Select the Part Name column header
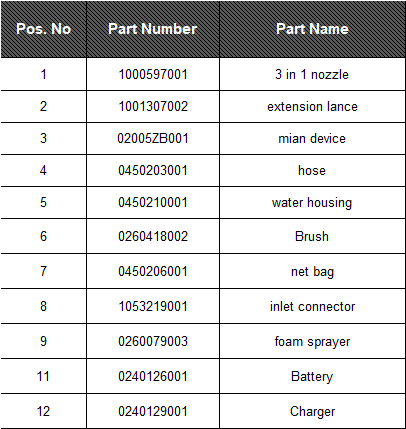The height and width of the screenshot is (429, 406). 312,29
